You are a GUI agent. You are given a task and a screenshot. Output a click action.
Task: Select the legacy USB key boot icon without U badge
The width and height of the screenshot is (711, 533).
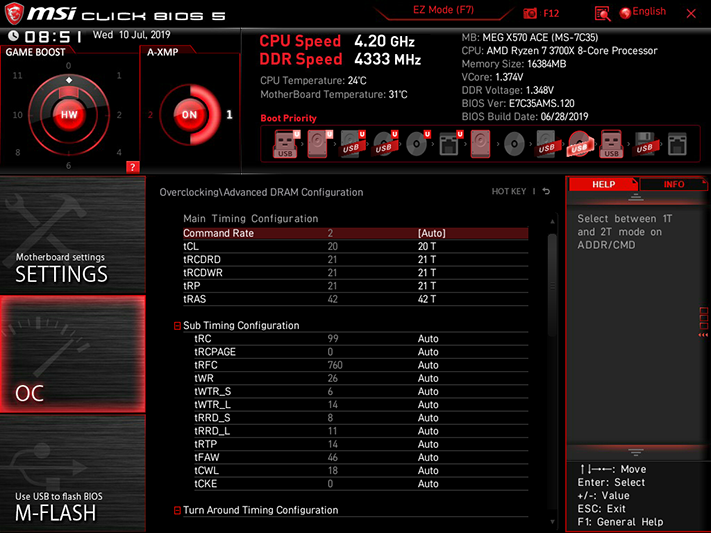point(611,144)
